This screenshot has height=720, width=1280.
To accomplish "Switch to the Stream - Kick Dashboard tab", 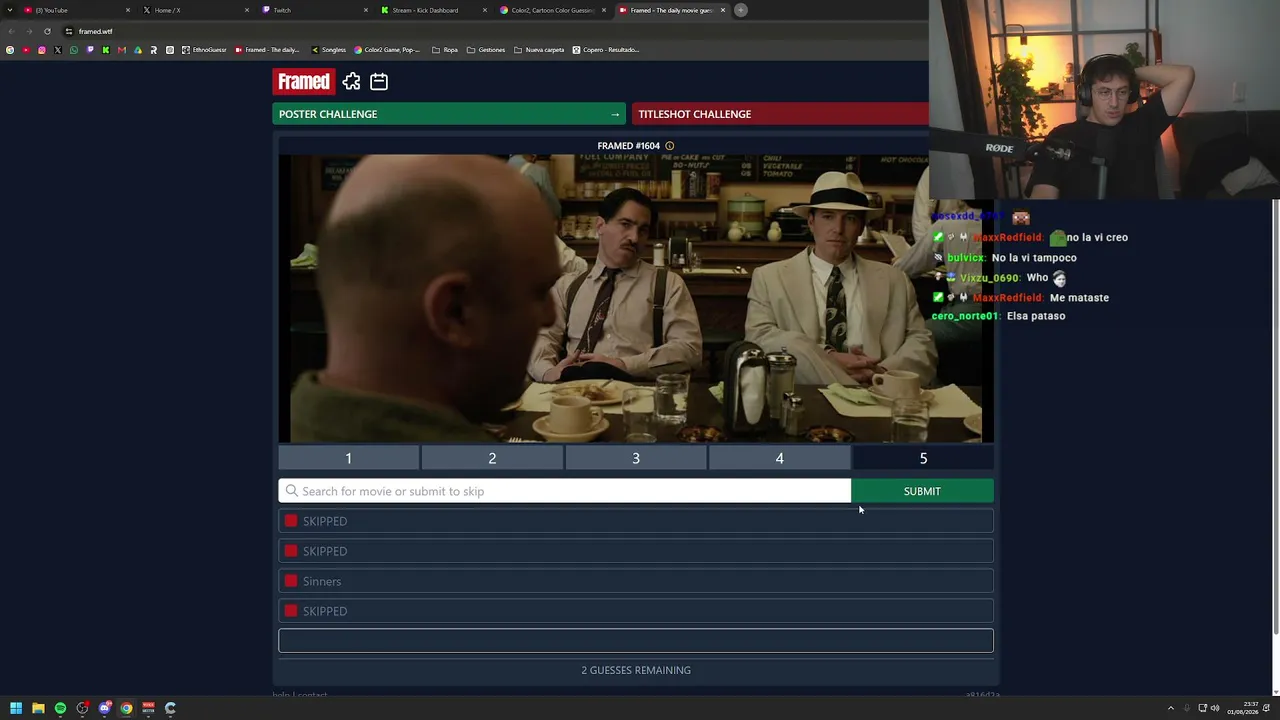I will (433, 10).
